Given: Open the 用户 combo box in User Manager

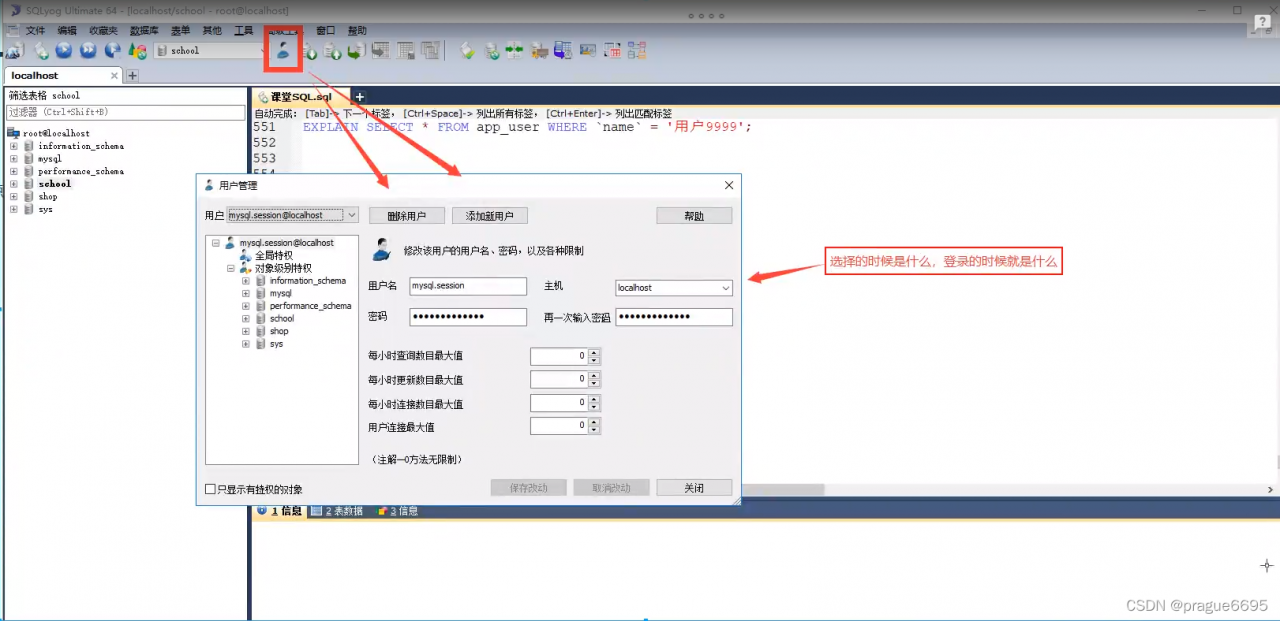Looking at the screenshot, I should click(x=292, y=215).
